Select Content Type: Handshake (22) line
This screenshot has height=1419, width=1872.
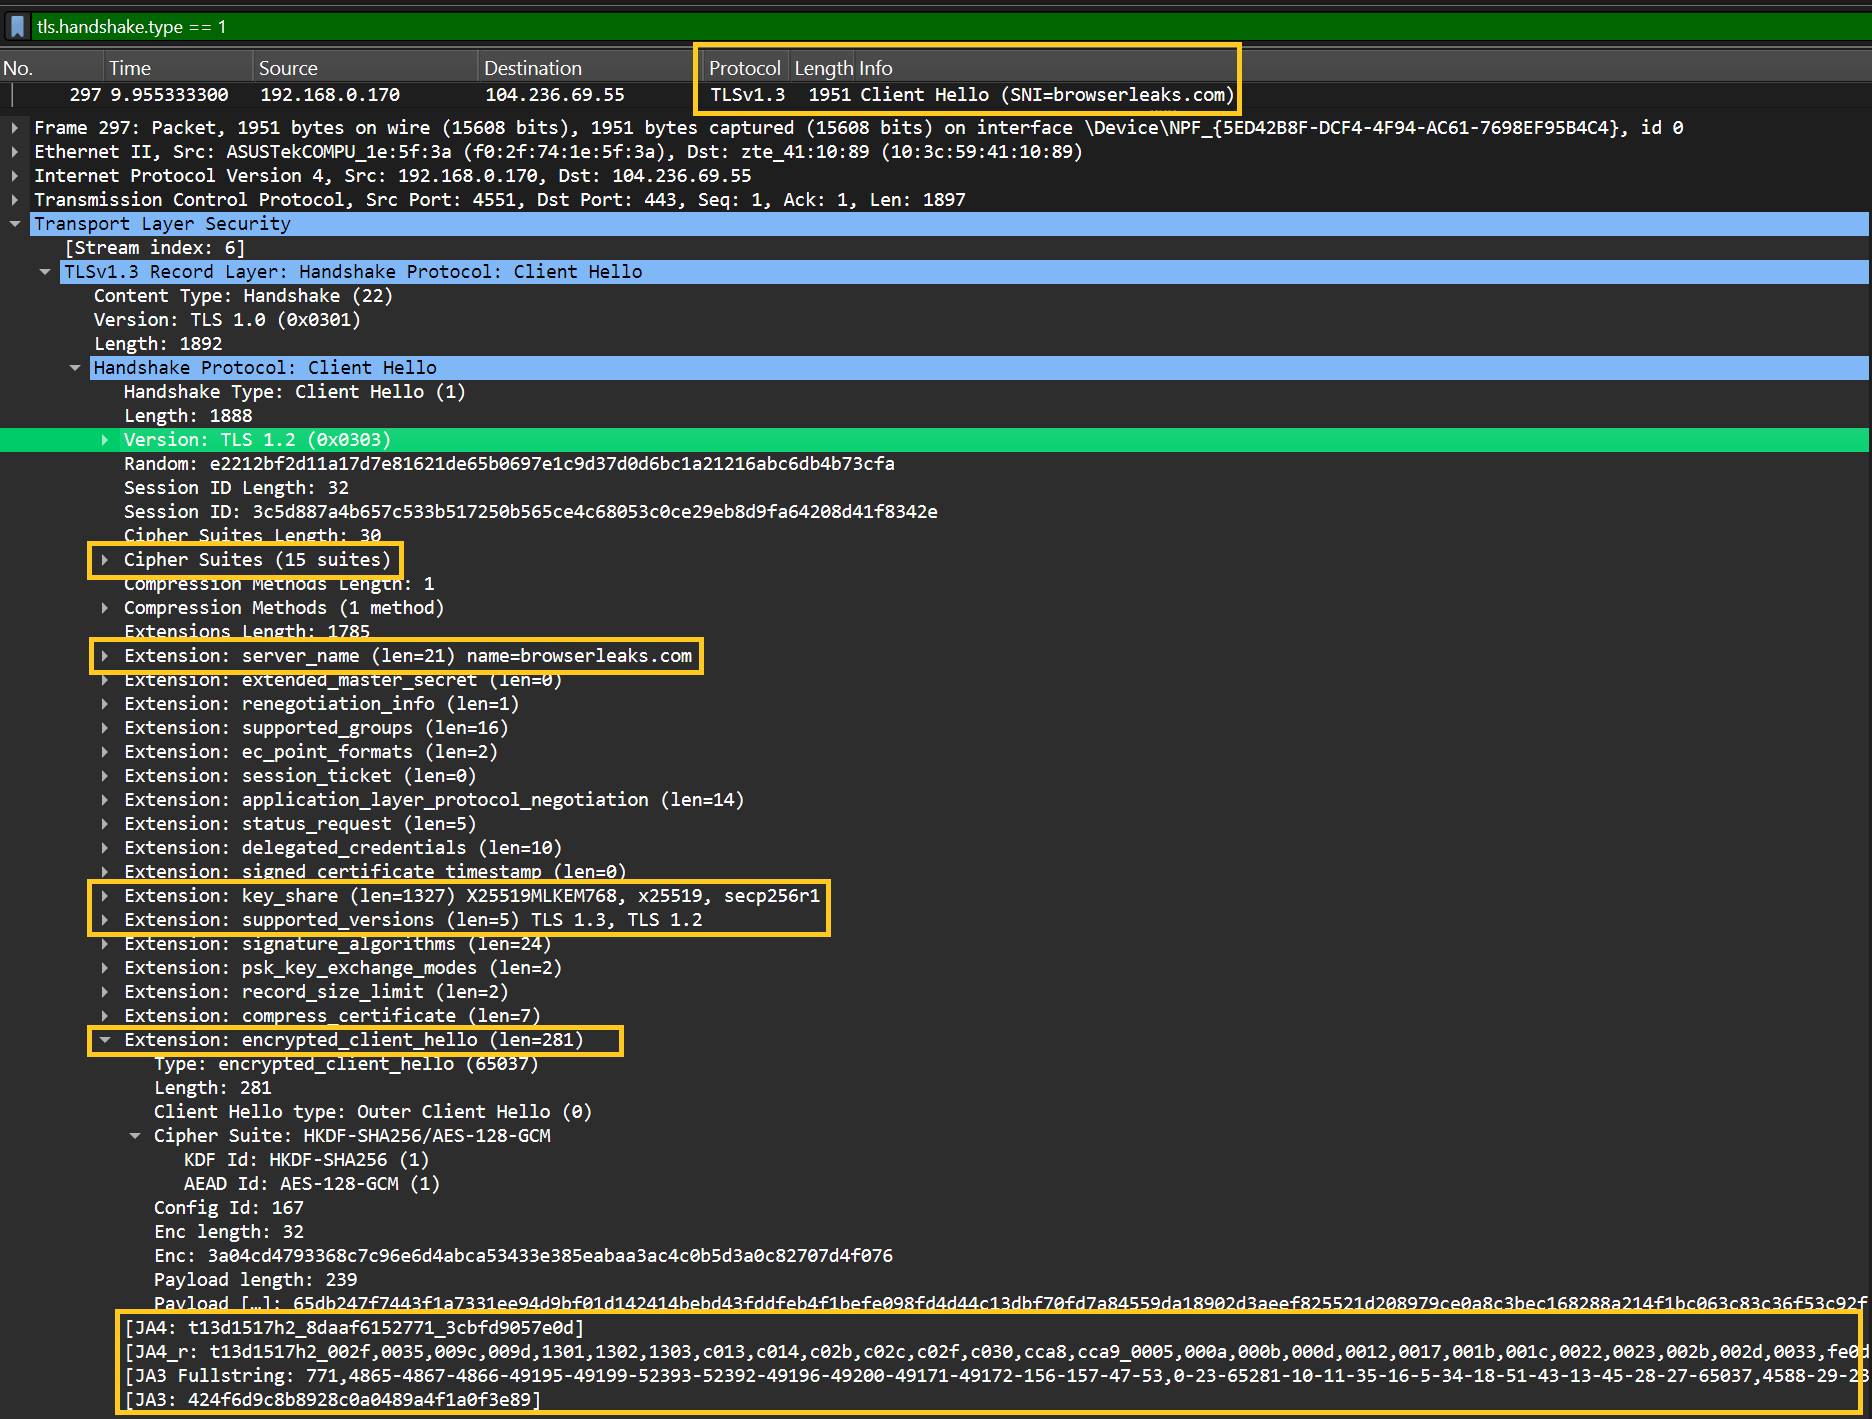pos(243,296)
